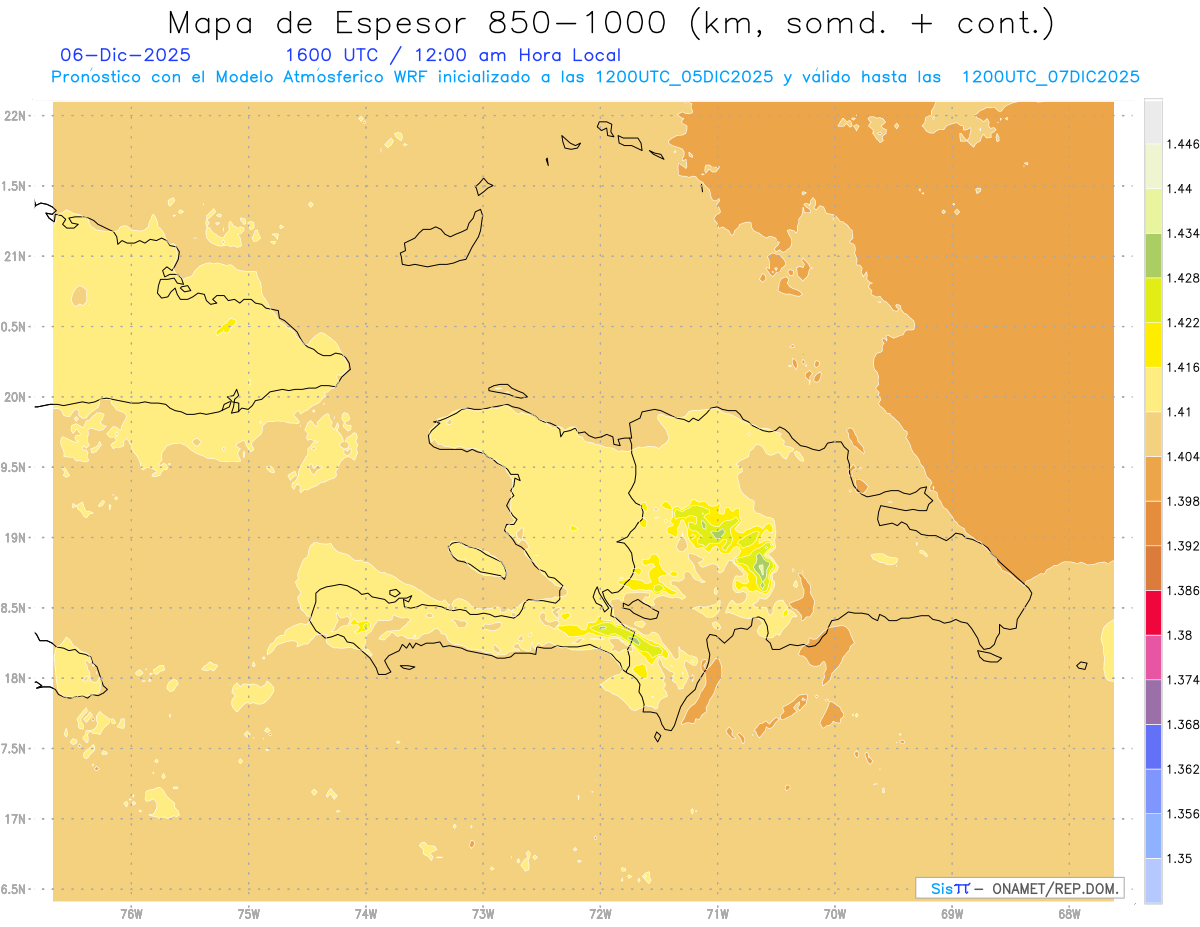The width and height of the screenshot is (1200, 927).
Task: Click the "1.44" colorbar value
Action: pos(1180,189)
